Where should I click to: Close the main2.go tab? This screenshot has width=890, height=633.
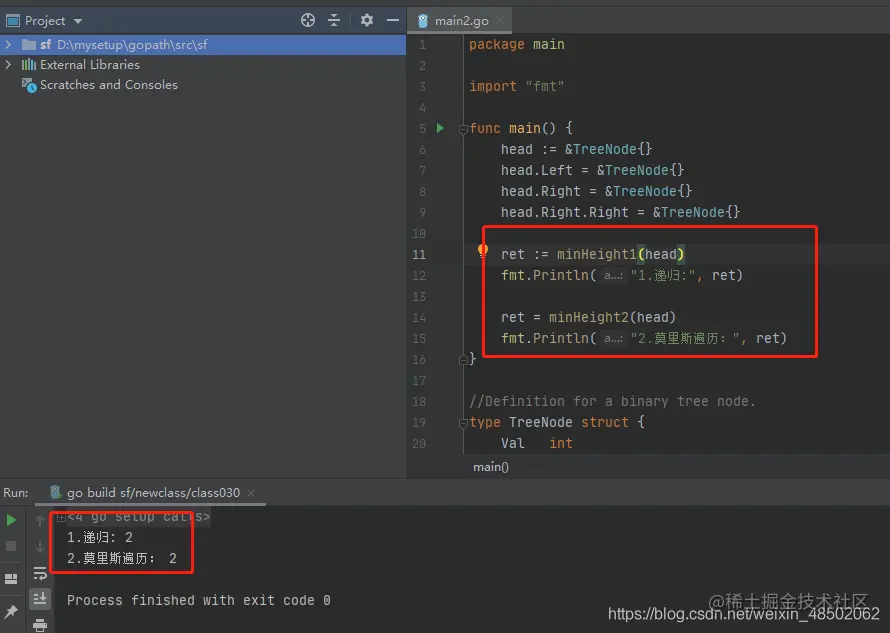pos(500,20)
